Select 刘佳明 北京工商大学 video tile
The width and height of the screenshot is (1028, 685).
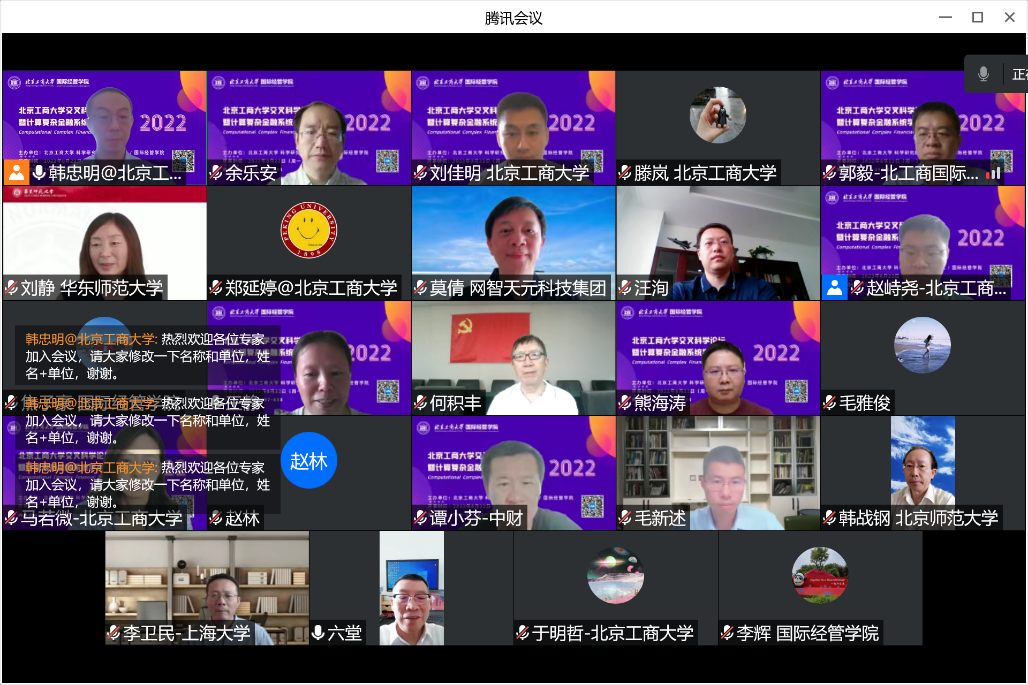(x=513, y=127)
